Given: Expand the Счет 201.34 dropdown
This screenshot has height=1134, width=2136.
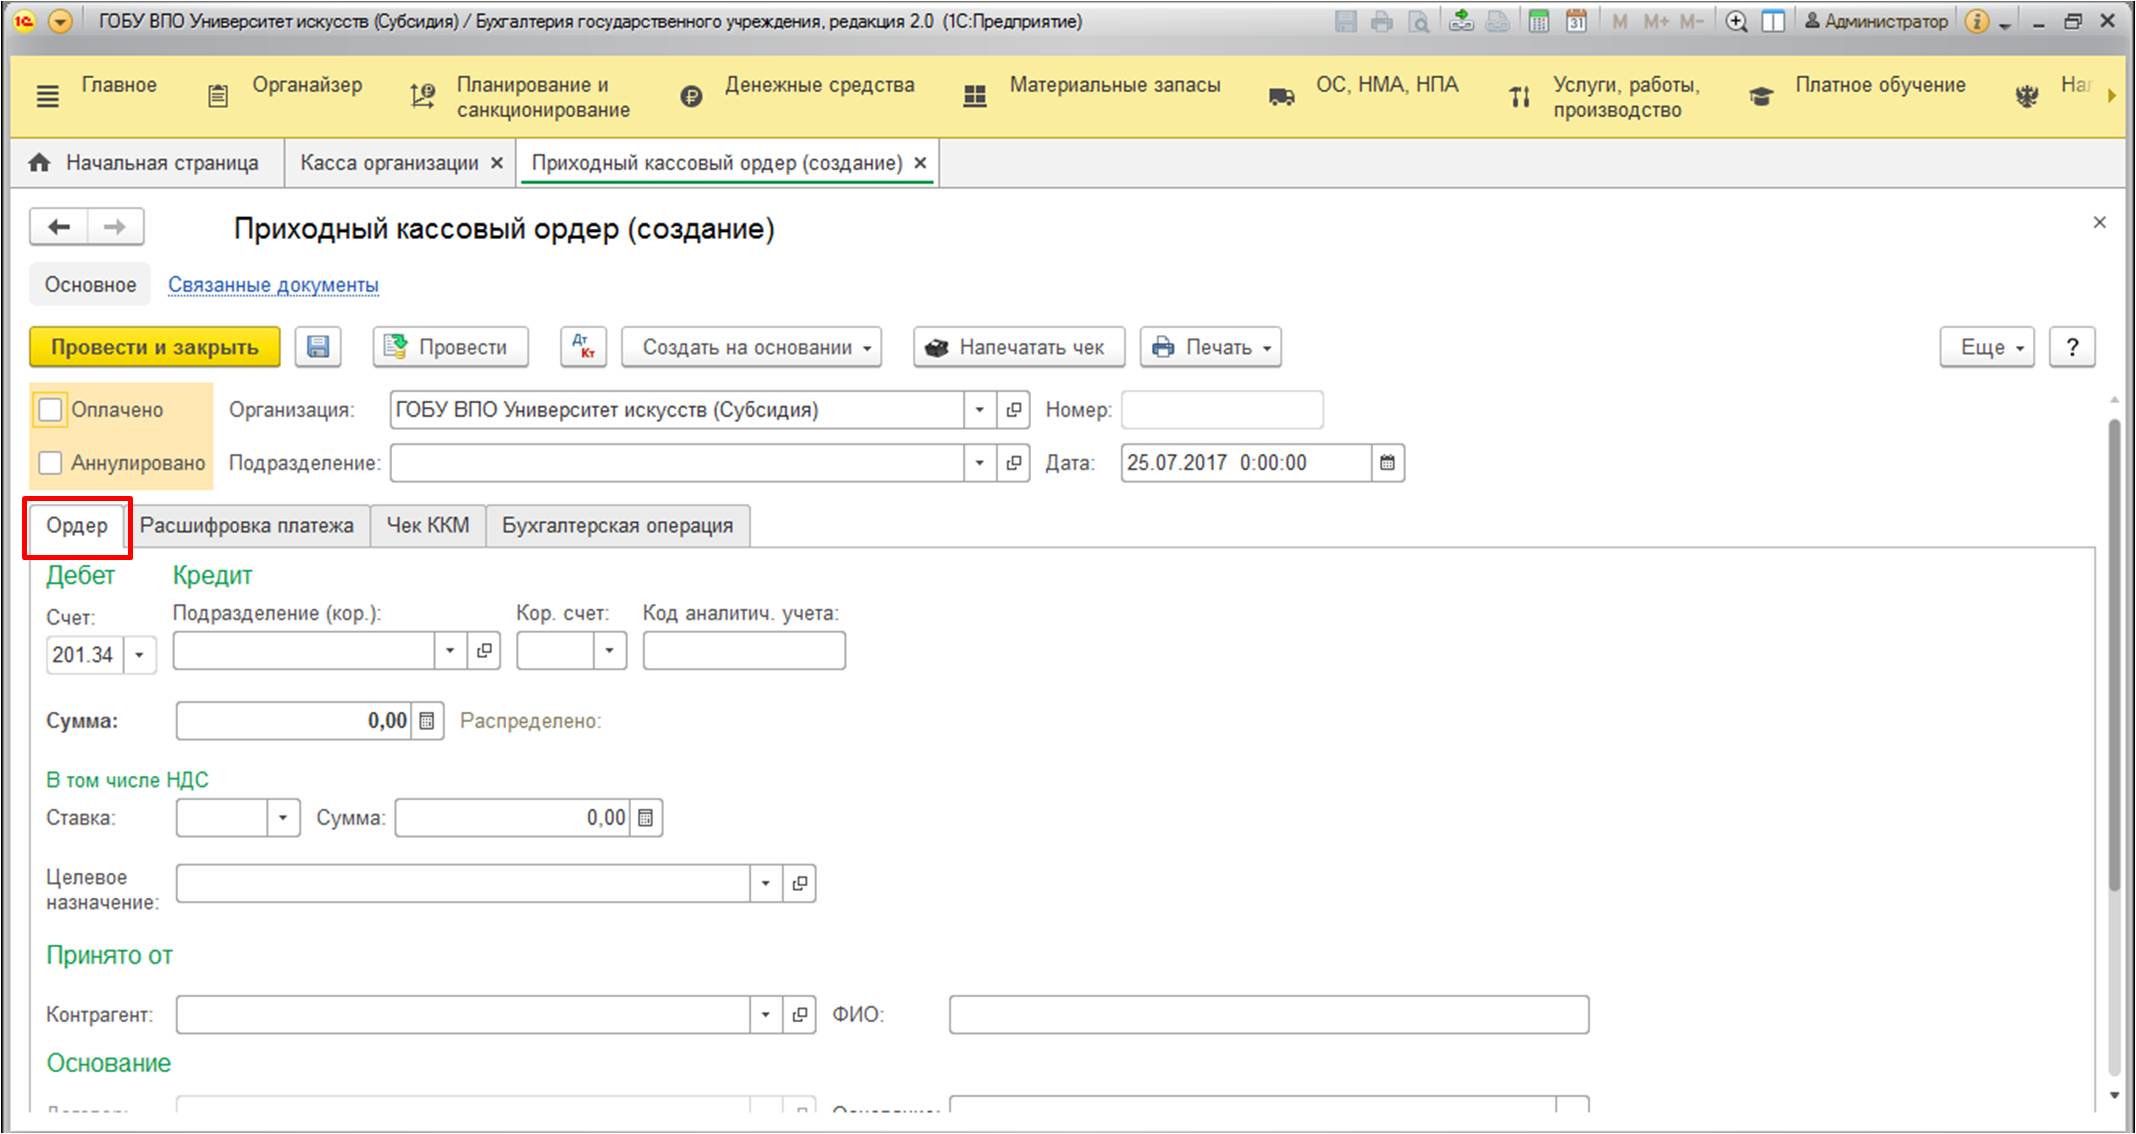Looking at the screenshot, I should coord(140,655).
